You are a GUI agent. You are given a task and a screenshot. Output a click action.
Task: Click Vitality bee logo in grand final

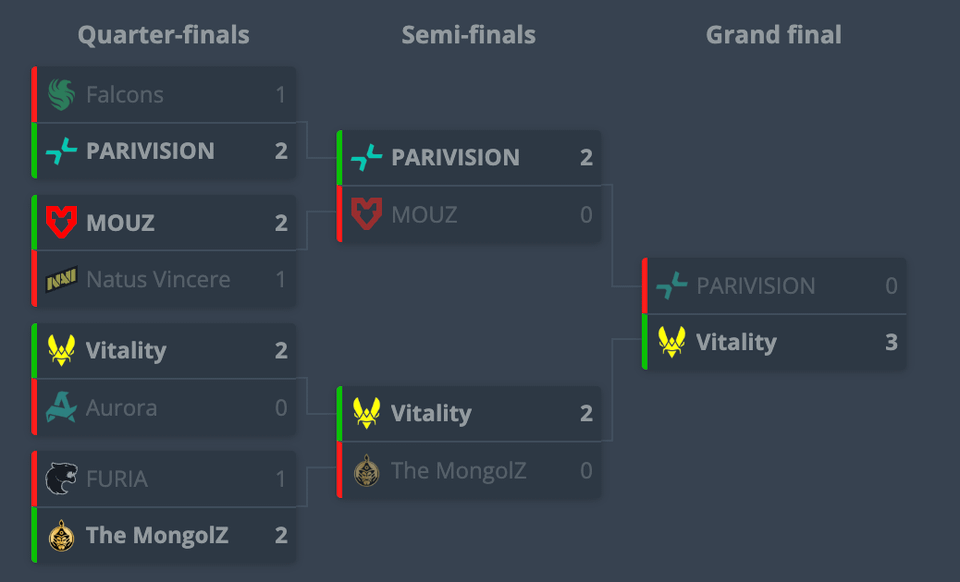(671, 342)
